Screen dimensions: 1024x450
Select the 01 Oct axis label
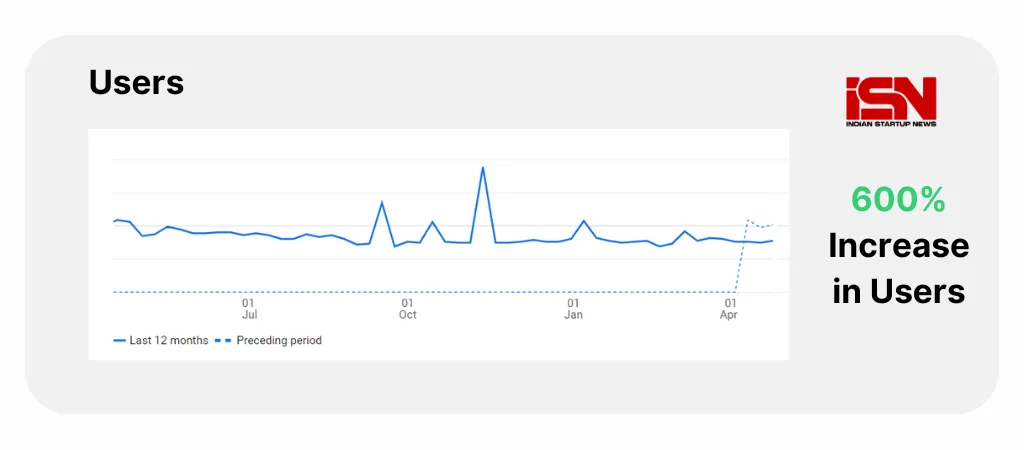pos(407,308)
